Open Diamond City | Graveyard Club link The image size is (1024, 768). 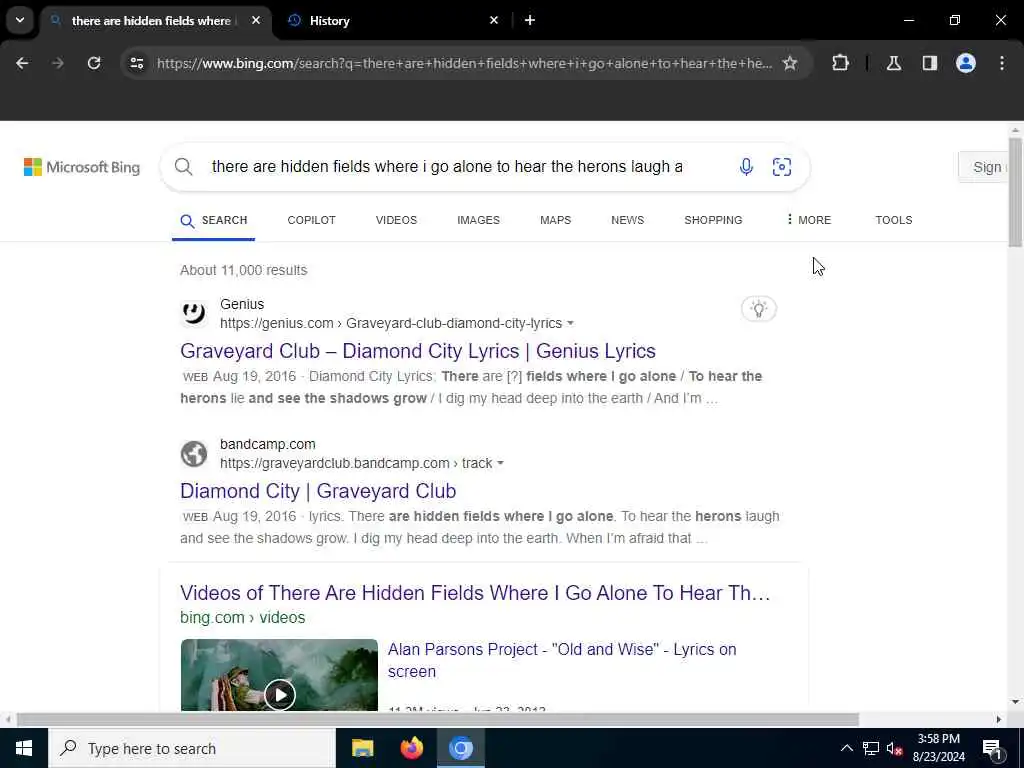(318, 491)
